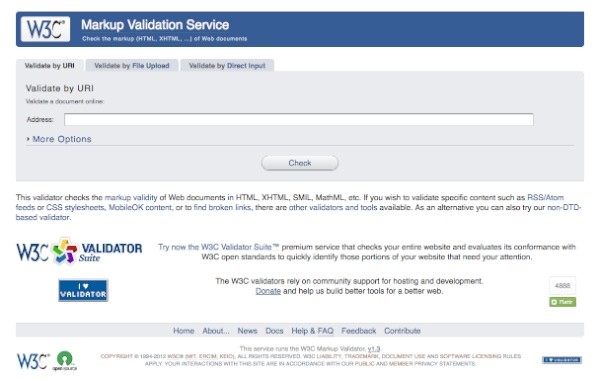Open the Help & FAQ footer link
This screenshot has width=600, height=380.
pos(312,331)
